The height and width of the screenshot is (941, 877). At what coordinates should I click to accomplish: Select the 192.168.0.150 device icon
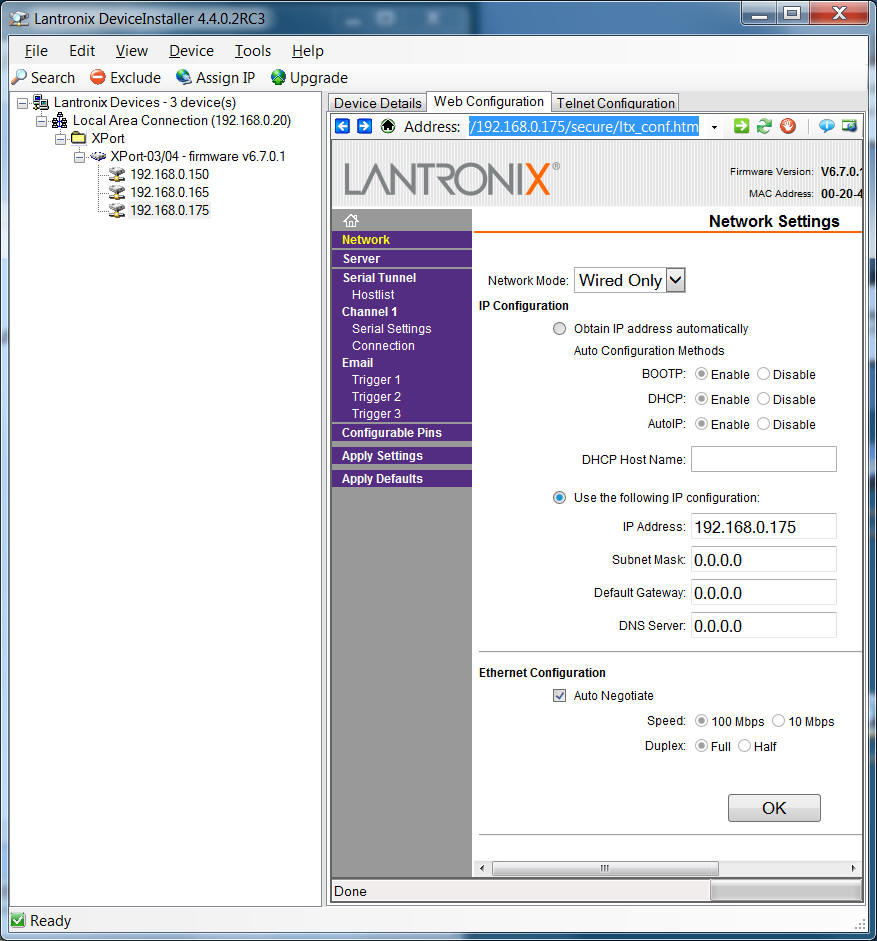click(x=116, y=175)
